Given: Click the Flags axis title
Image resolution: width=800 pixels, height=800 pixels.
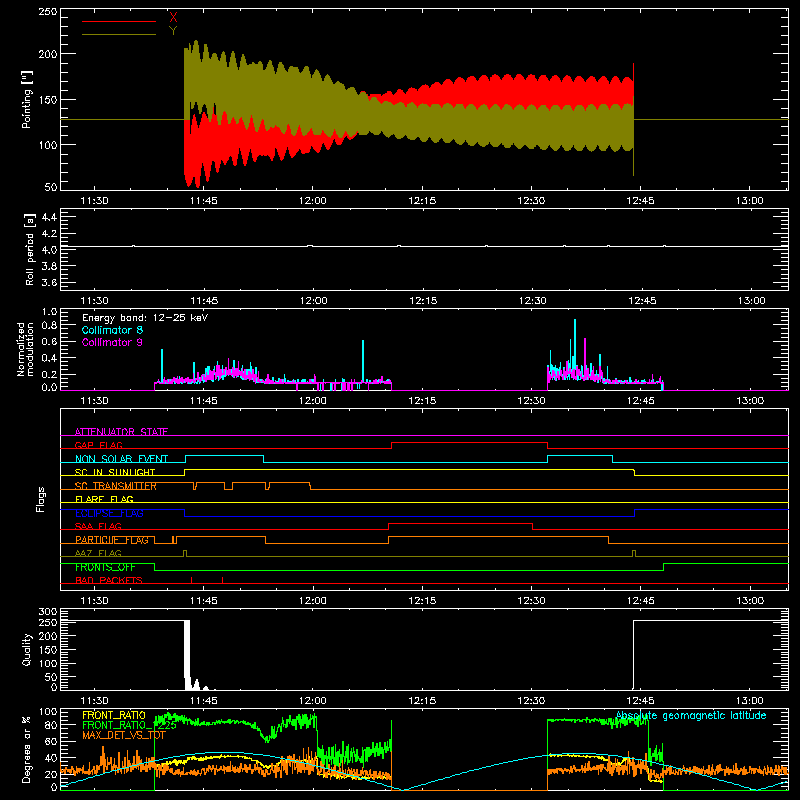Looking at the screenshot, I should pos(40,499).
